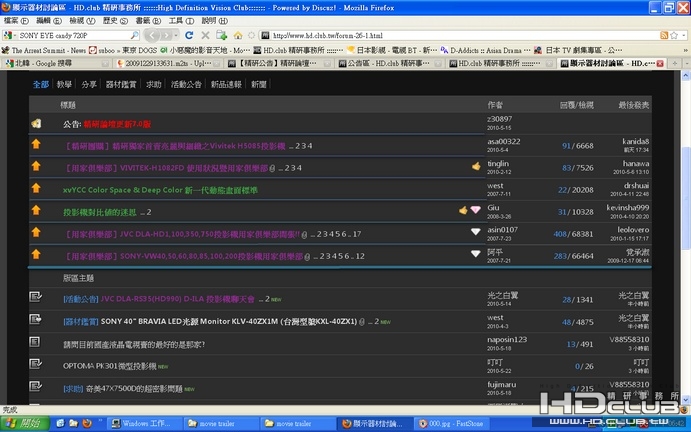Viewport: 691px width, 432px height.
Task: Open the search engine selector dropdown
Action: coord(11,35)
